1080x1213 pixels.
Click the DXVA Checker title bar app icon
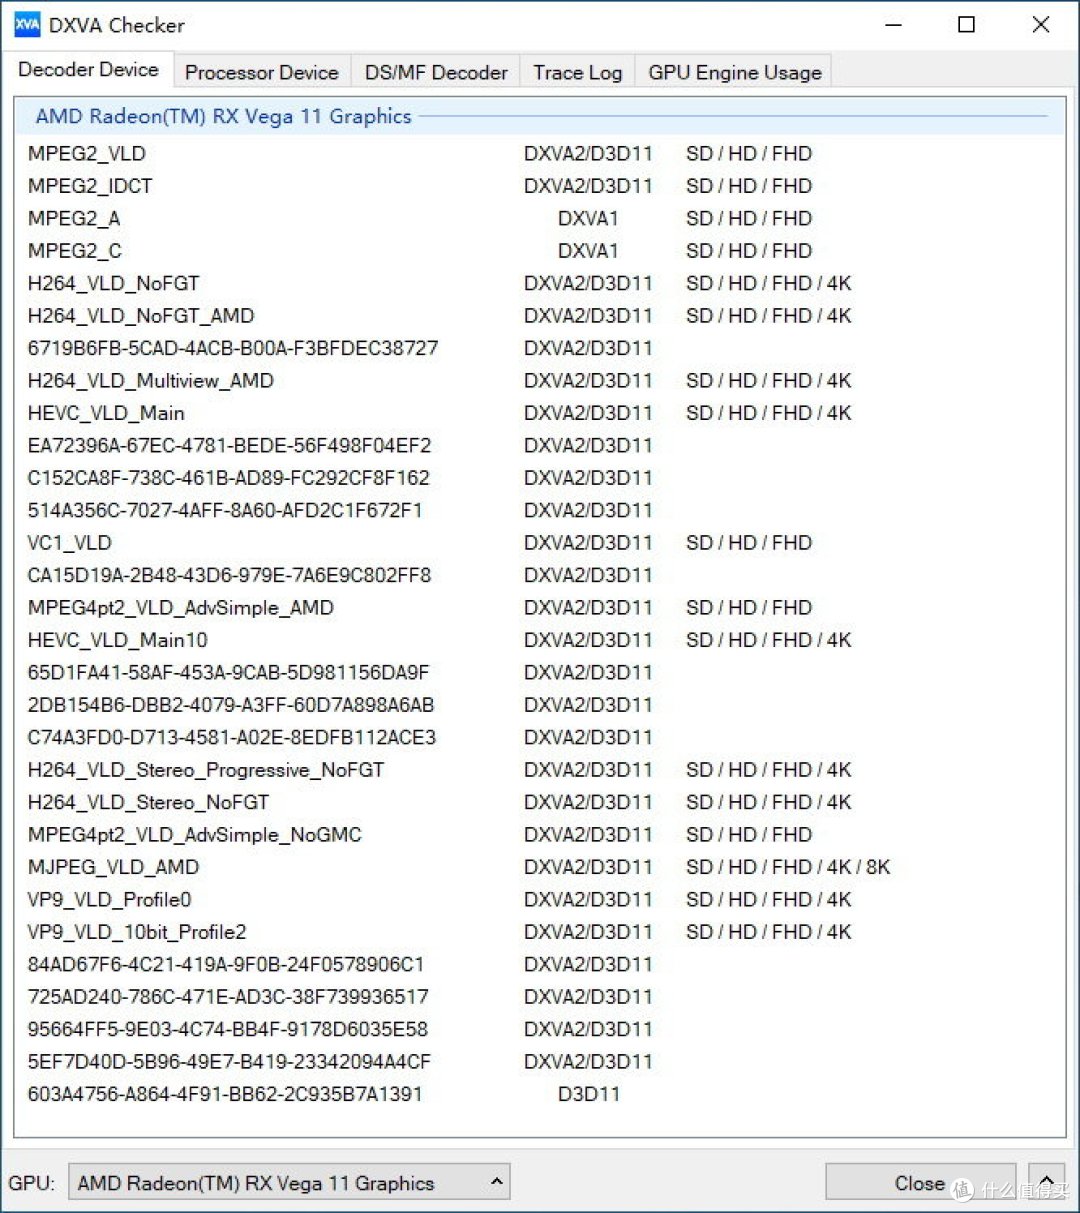pyautogui.click(x=27, y=25)
